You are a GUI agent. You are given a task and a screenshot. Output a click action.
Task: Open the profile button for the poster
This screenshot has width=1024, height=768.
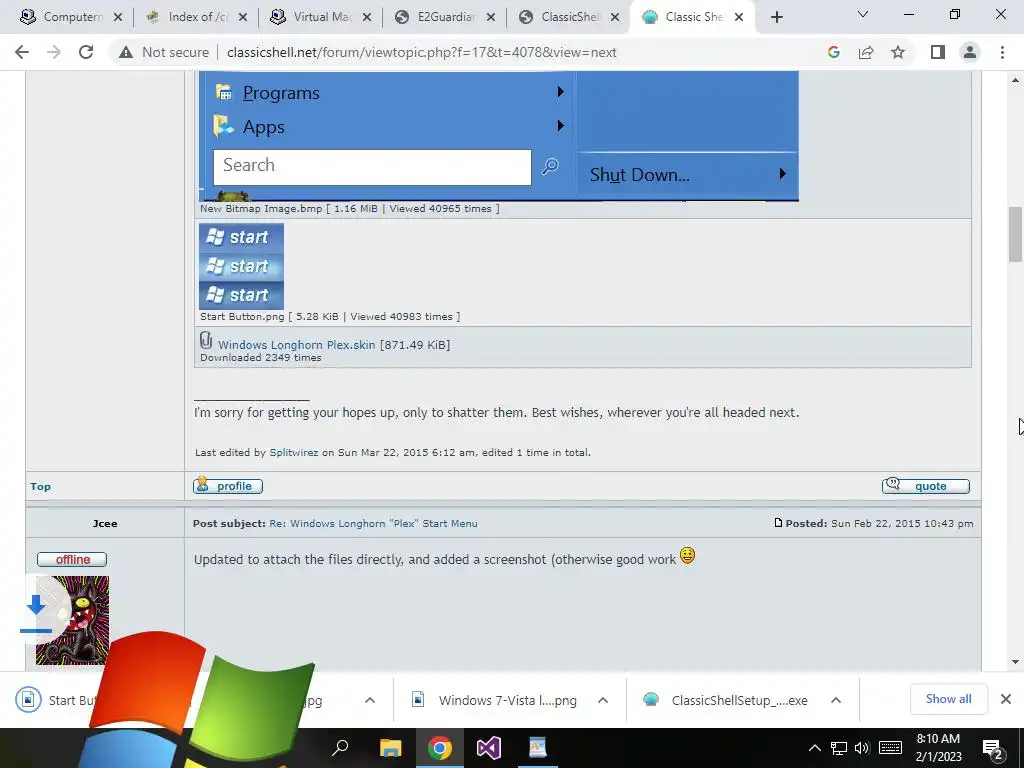(228, 486)
